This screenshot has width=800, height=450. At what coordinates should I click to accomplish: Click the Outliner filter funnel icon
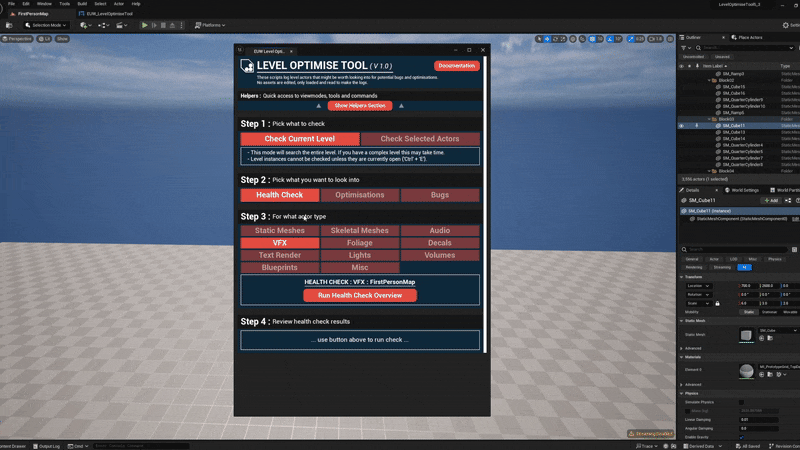tap(684, 48)
